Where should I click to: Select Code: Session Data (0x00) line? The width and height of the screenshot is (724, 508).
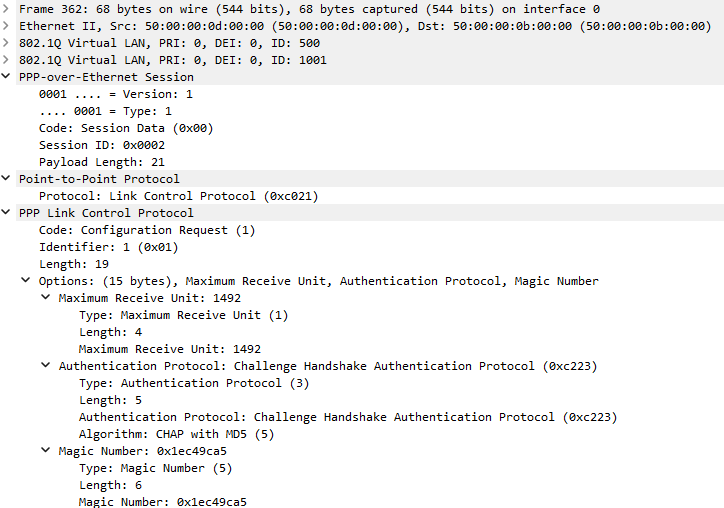tap(126, 128)
